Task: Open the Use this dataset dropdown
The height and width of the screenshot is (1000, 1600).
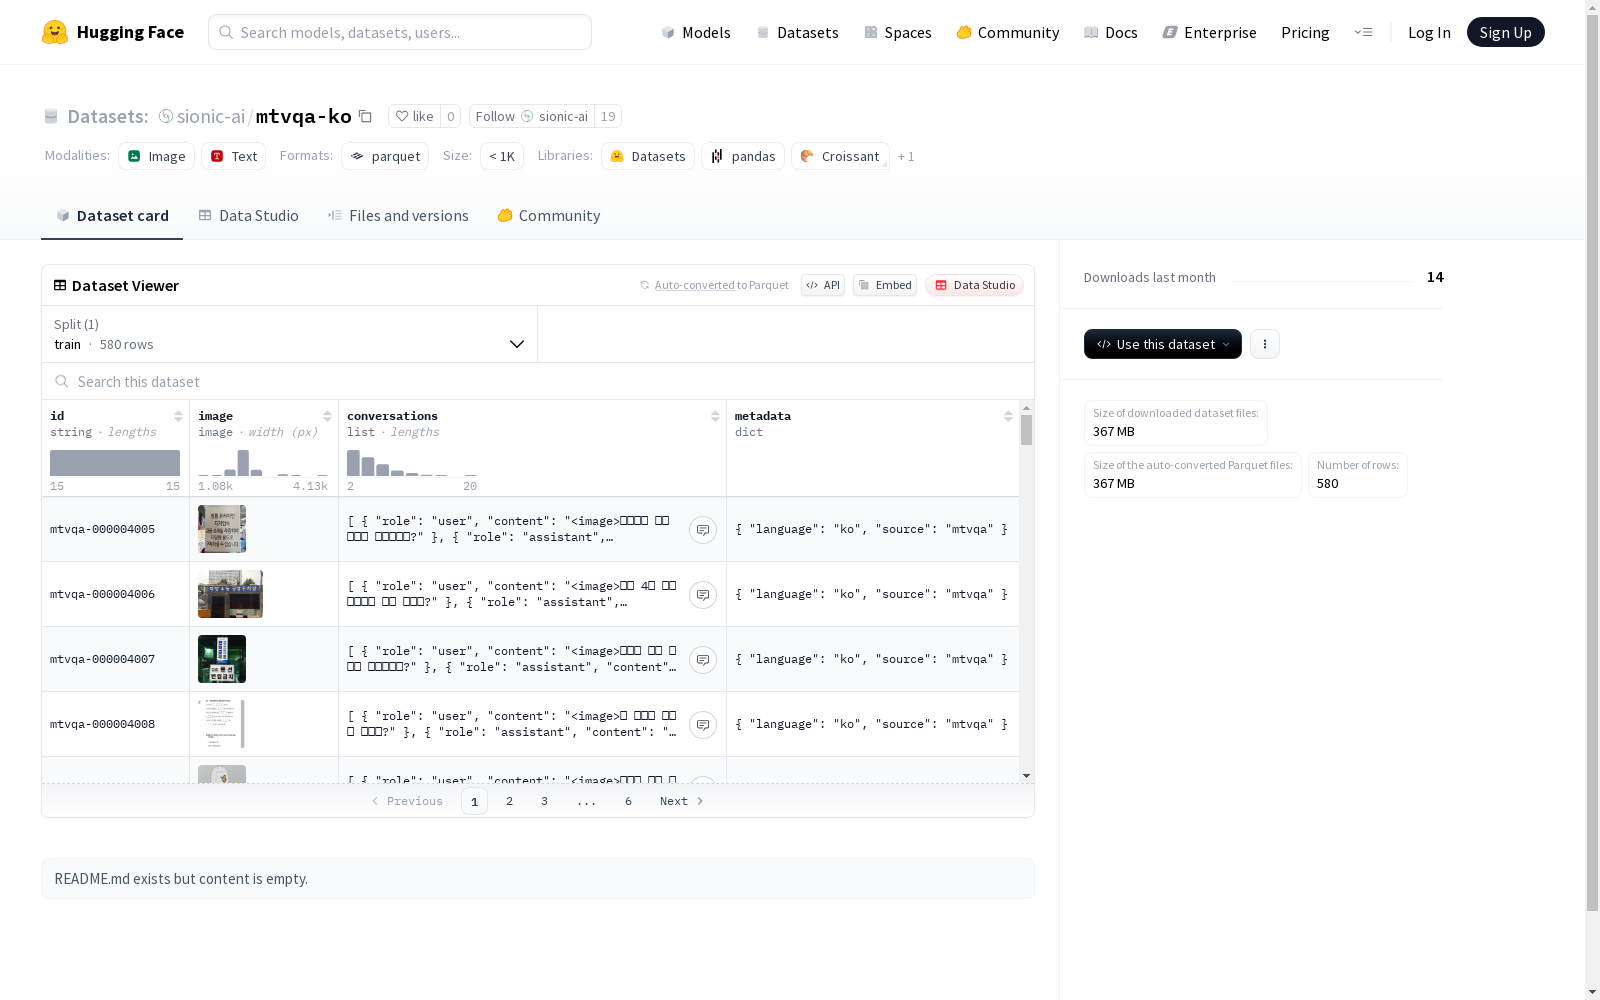Action: tap(1163, 344)
